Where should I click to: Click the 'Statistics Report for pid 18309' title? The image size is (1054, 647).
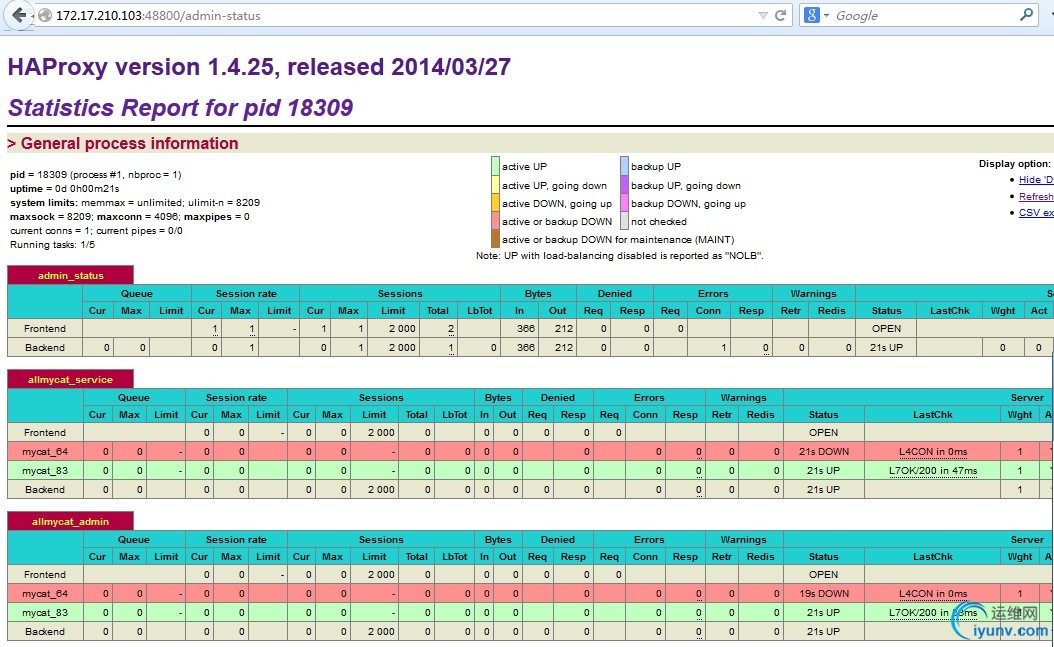180,107
